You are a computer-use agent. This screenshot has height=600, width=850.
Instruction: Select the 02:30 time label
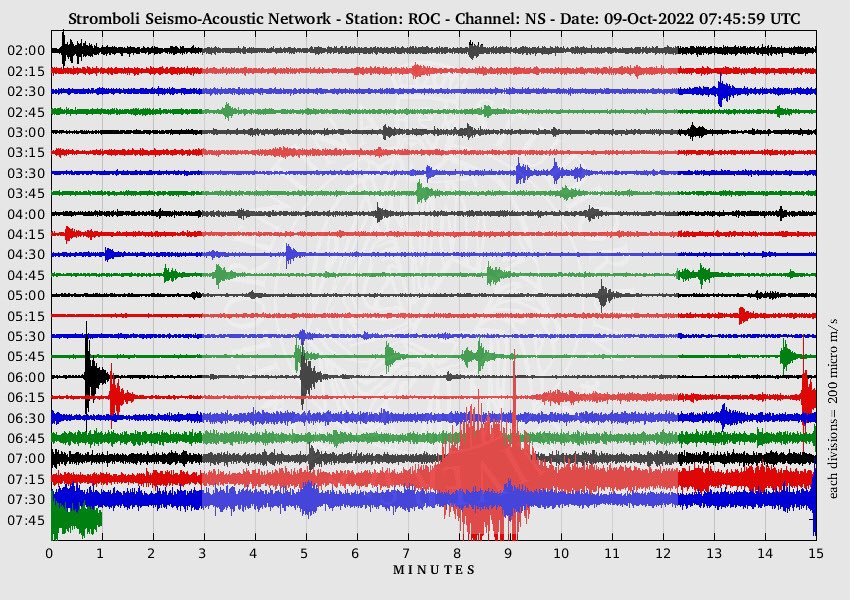(26, 92)
